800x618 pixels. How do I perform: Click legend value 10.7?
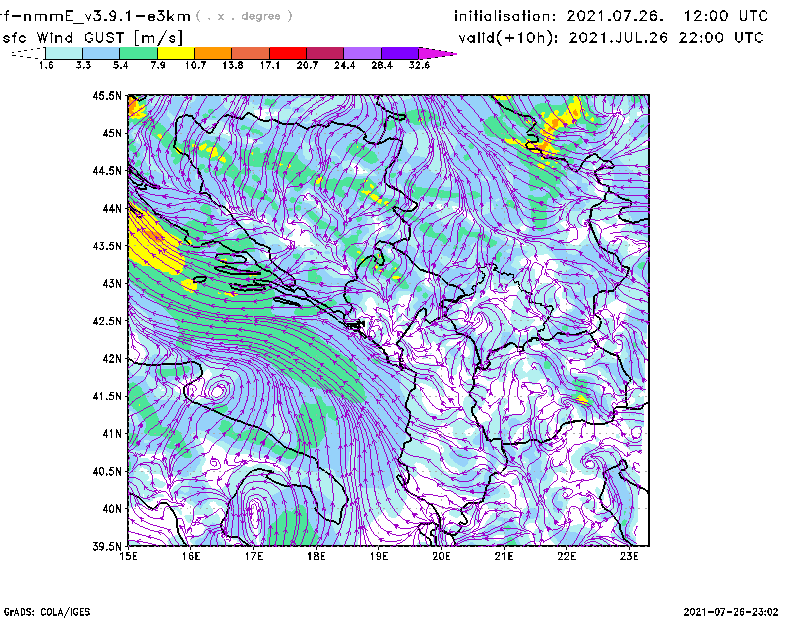[x=195, y=65]
